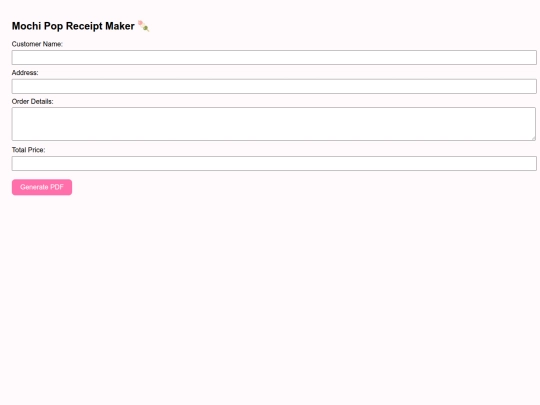
Task: Click the 'Total Price:' label
Action: (29, 150)
